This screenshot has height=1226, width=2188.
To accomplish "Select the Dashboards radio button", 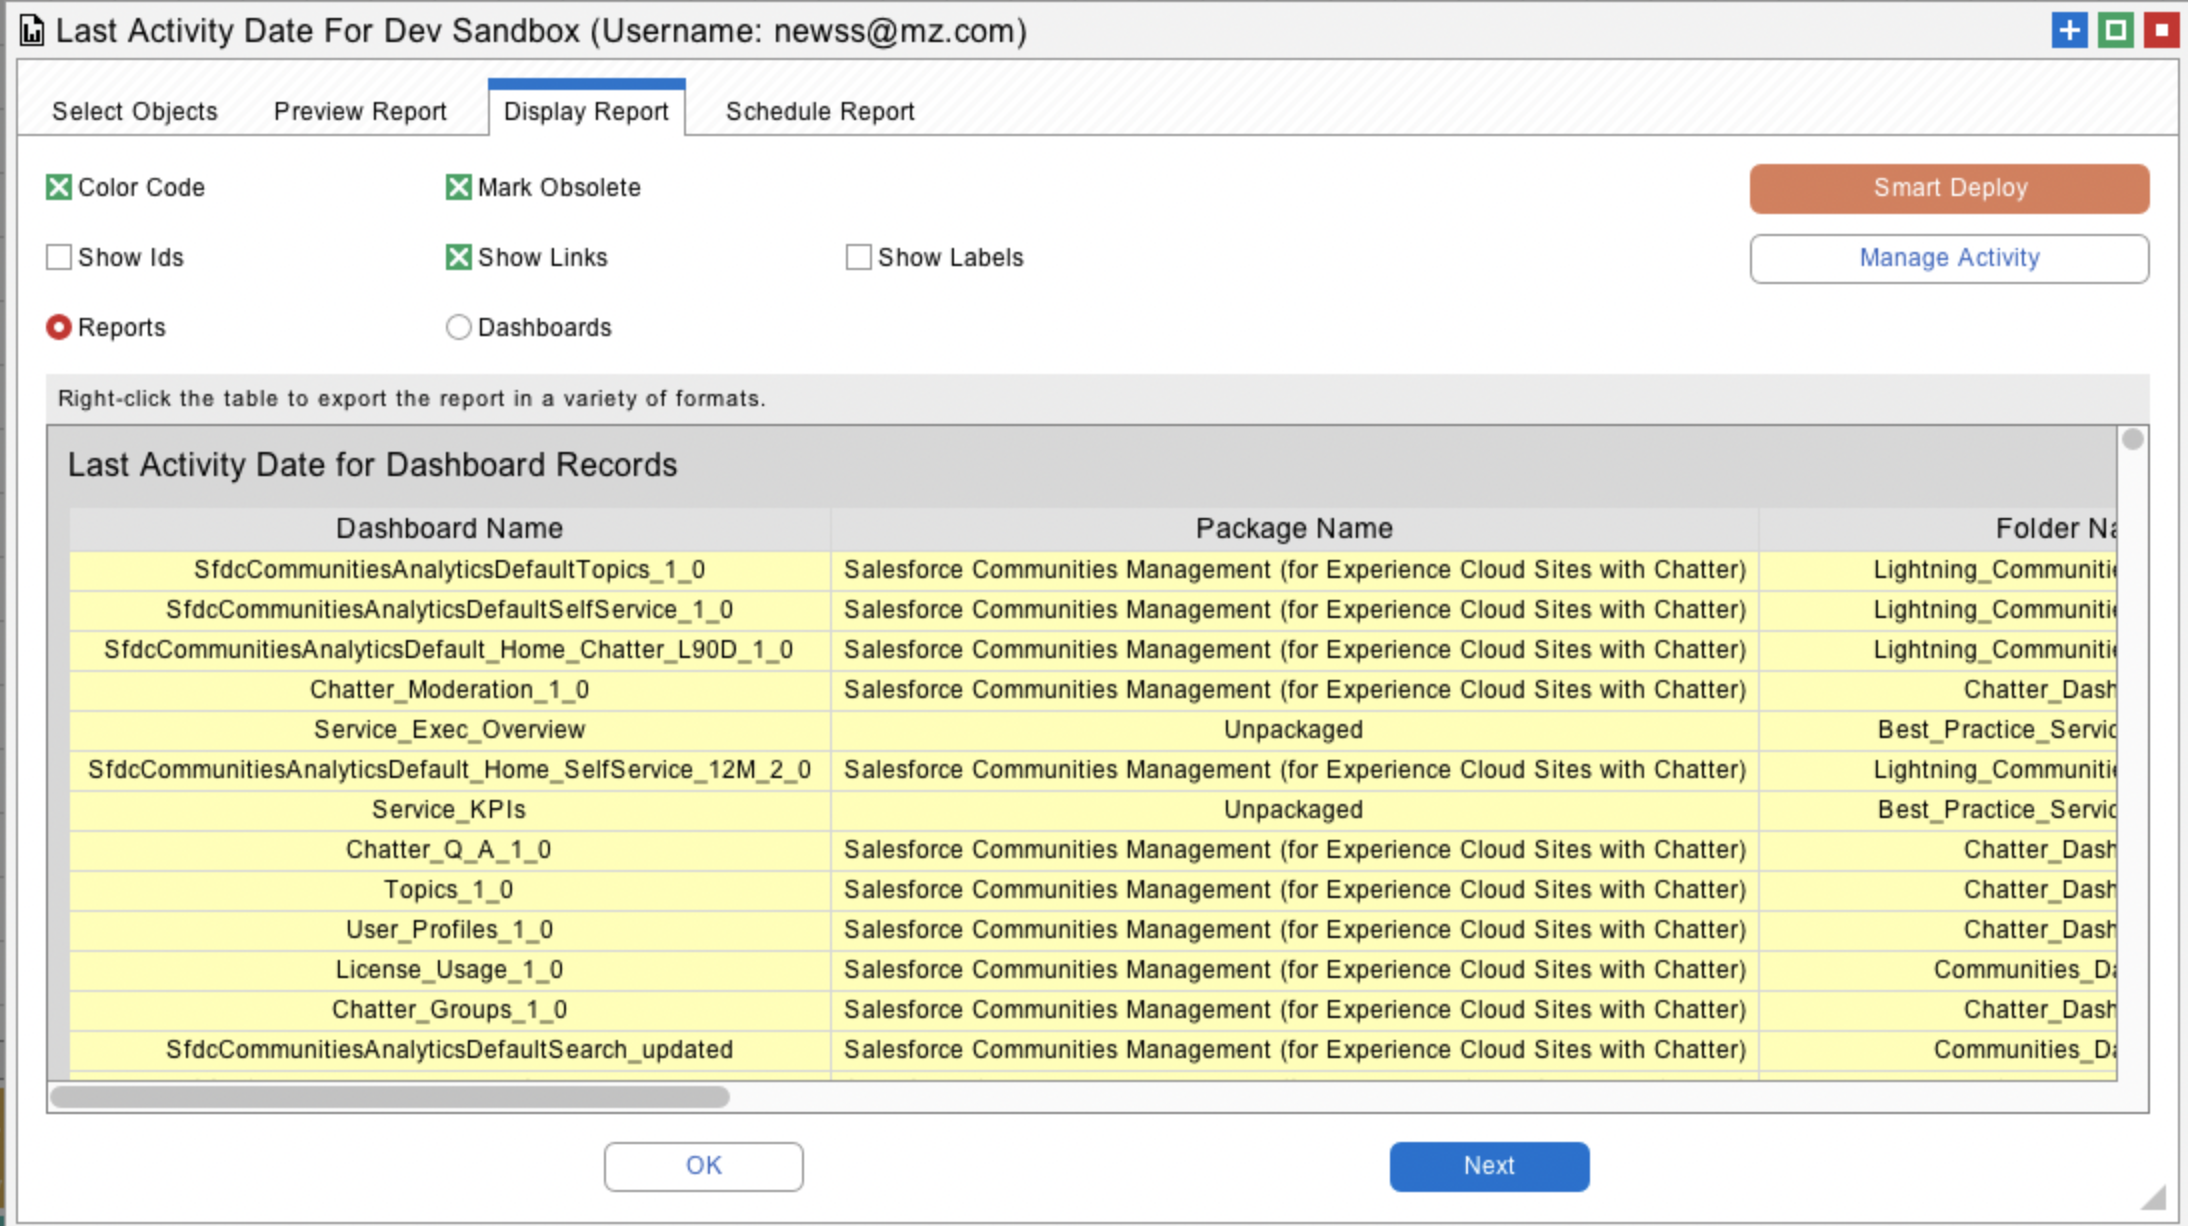I will tap(458, 327).
